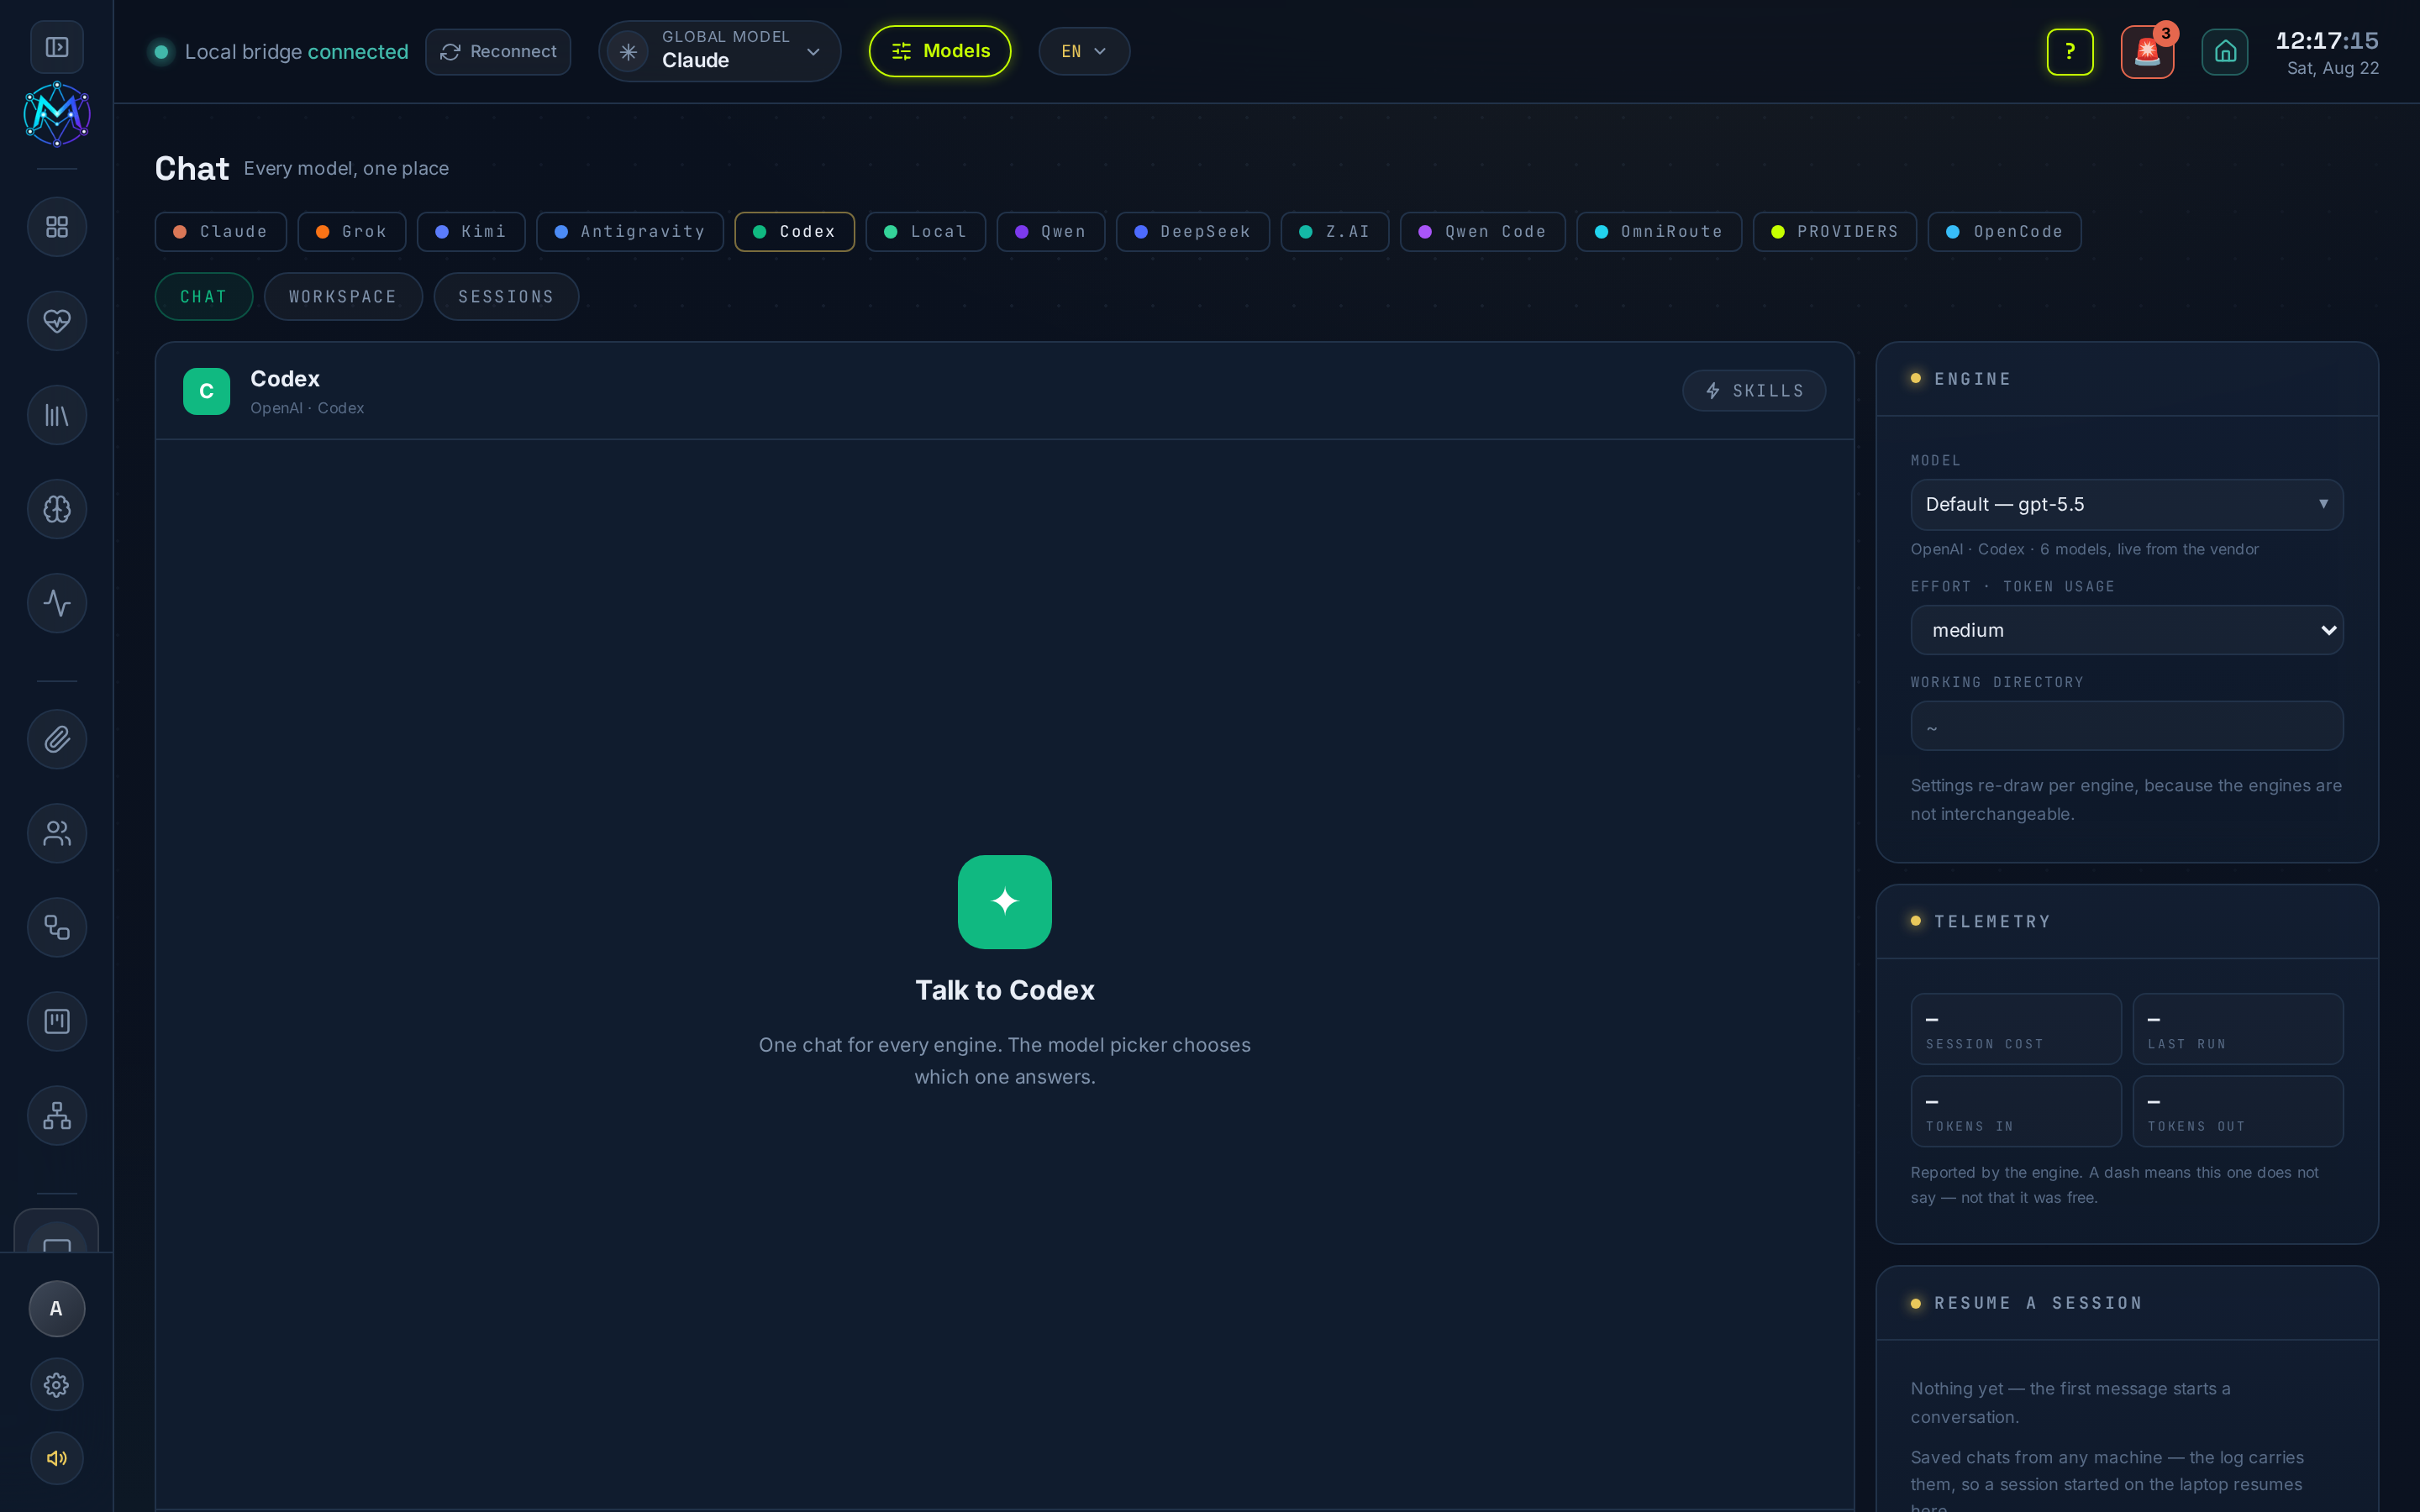The image size is (2420, 1512).
Task: Click the green Codex C avatar
Action: tap(207, 391)
